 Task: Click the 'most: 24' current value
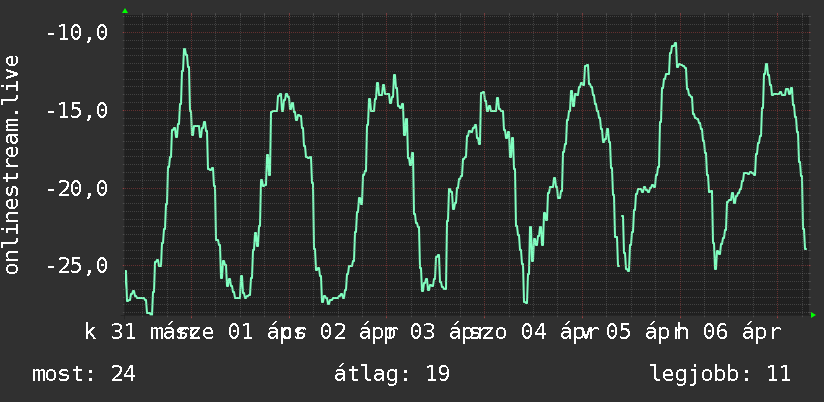pyautogui.click(x=84, y=374)
